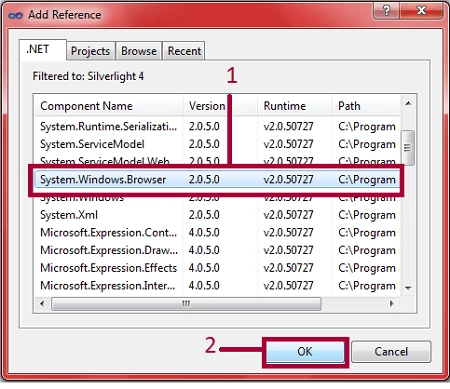The width and height of the screenshot is (450, 389).
Task: Click version 4.0.5.0 of Microsoft.Expression.Effects
Action: (x=204, y=268)
